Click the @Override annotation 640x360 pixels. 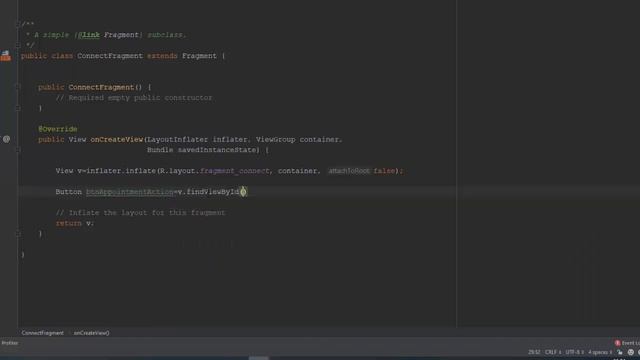(58, 129)
